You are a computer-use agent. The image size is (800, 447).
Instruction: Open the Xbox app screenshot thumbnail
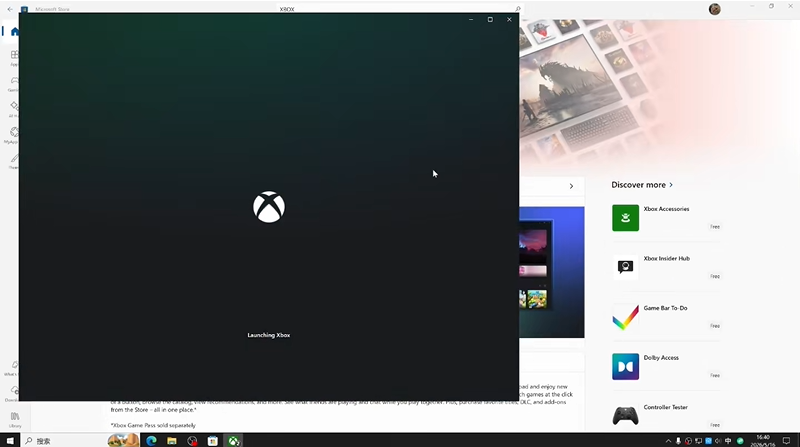[552, 272]
